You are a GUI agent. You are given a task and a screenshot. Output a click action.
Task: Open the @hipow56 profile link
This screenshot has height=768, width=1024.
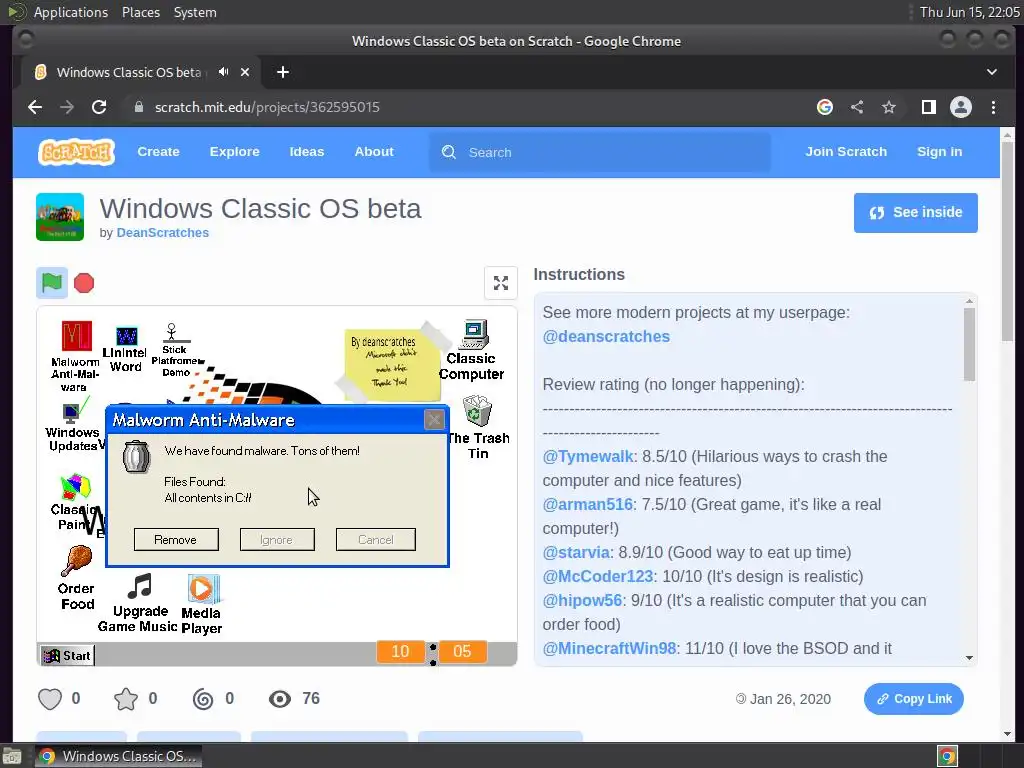pos(582,601)
